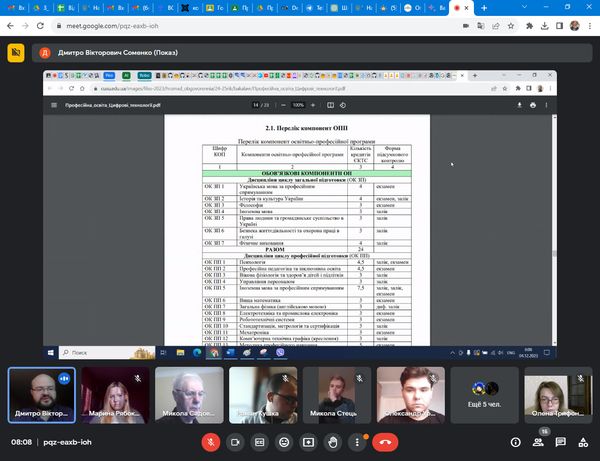Toggle the camera on or off
This screenshot has height=461, width=600.
tap(235, 441)
